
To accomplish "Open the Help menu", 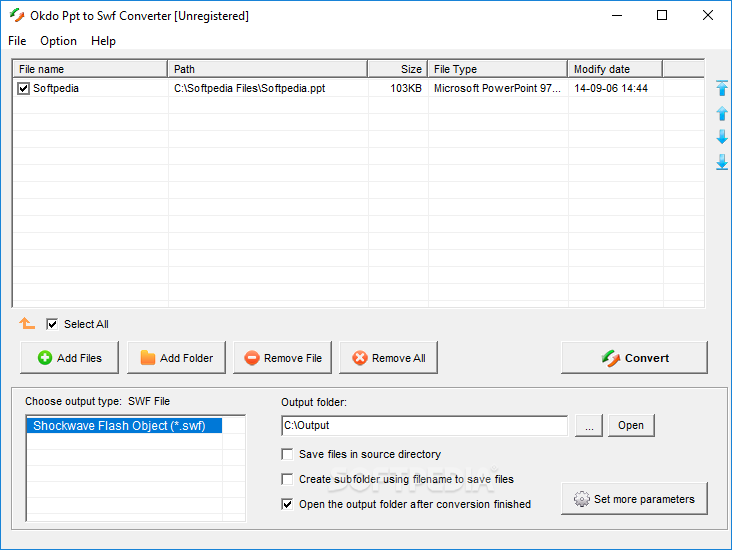I will coord(103,41).
